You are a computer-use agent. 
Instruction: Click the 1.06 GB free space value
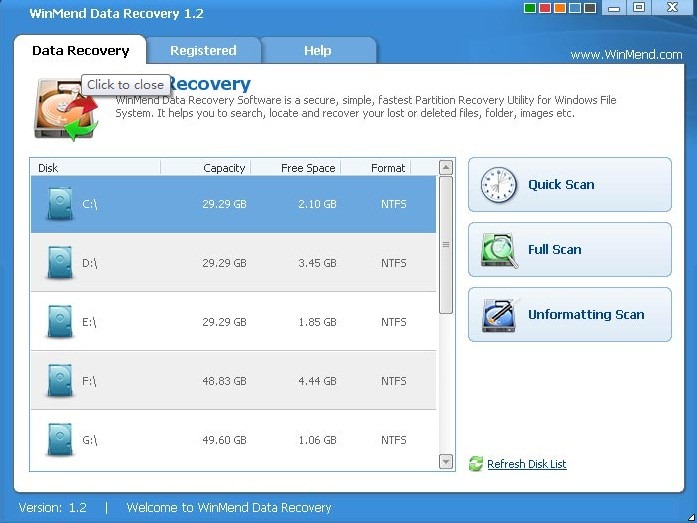click(x=317, y=440)
